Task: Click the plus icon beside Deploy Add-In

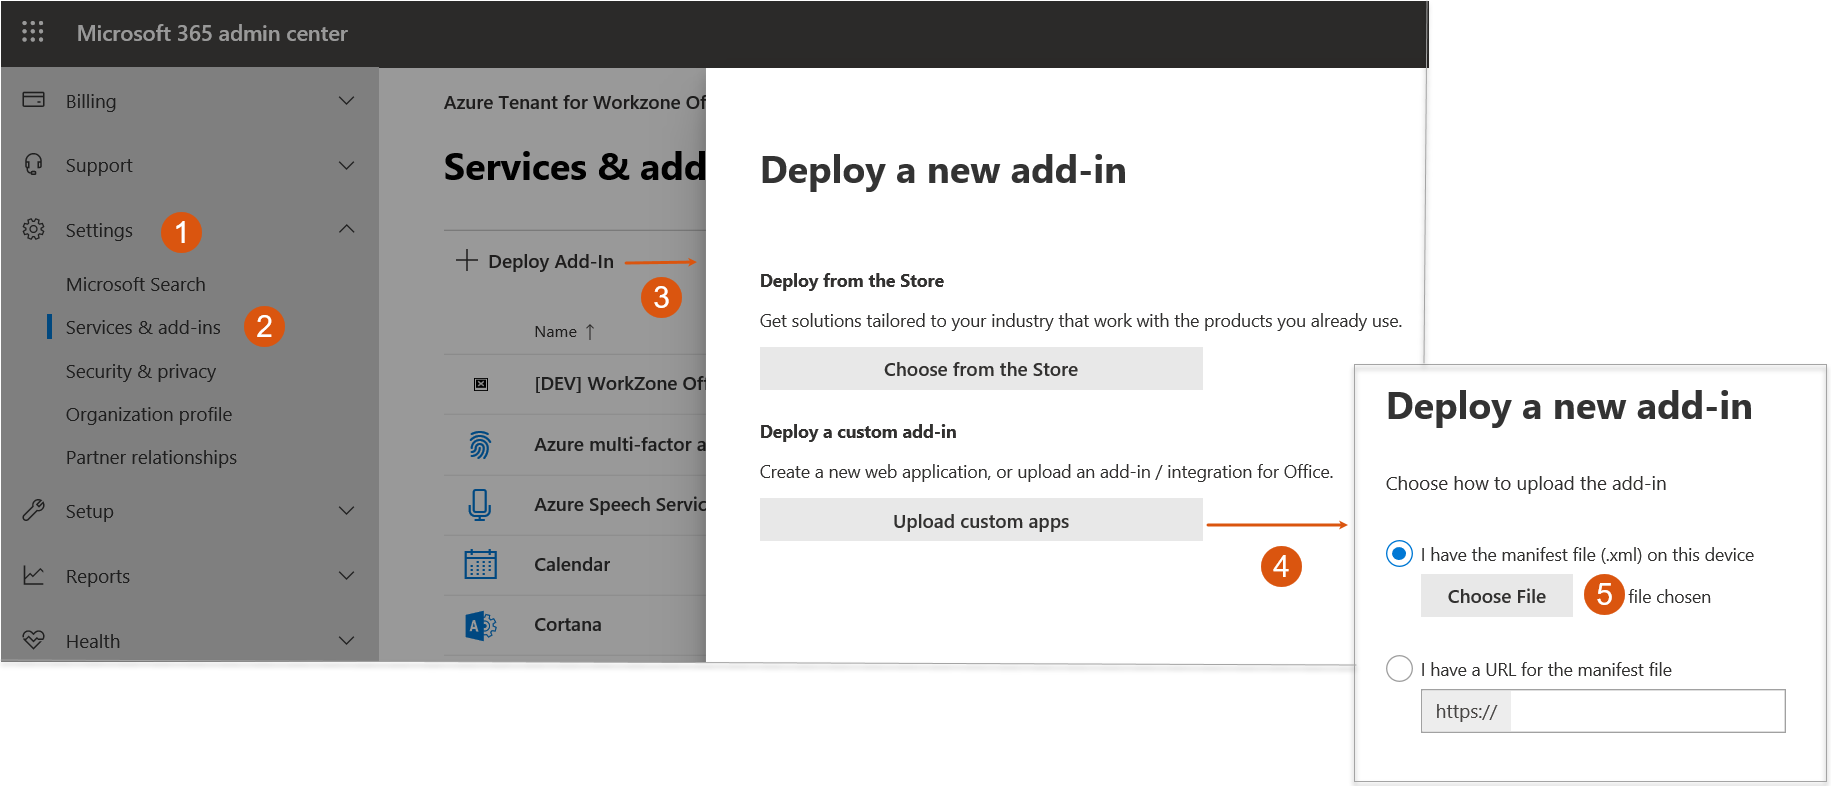Action: [x=466, y=260]
